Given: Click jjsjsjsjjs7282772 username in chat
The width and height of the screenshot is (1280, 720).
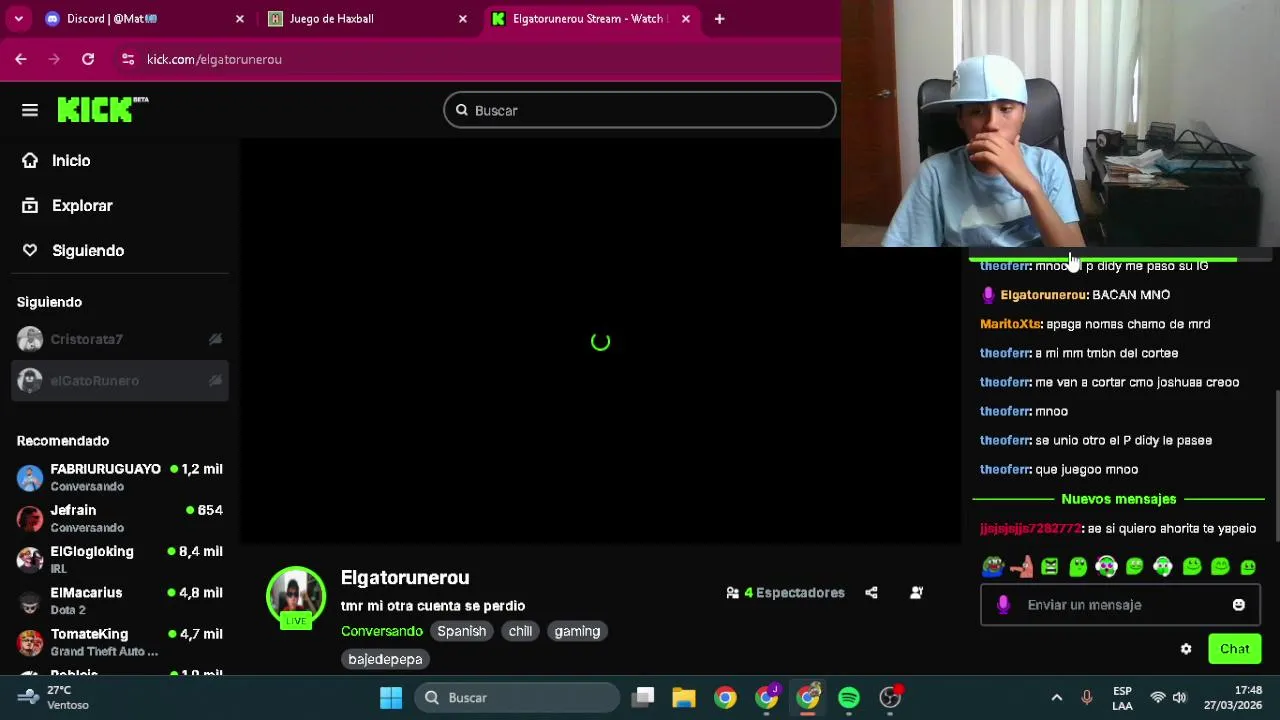Looking at the screenshot, I should [1031, 528].
